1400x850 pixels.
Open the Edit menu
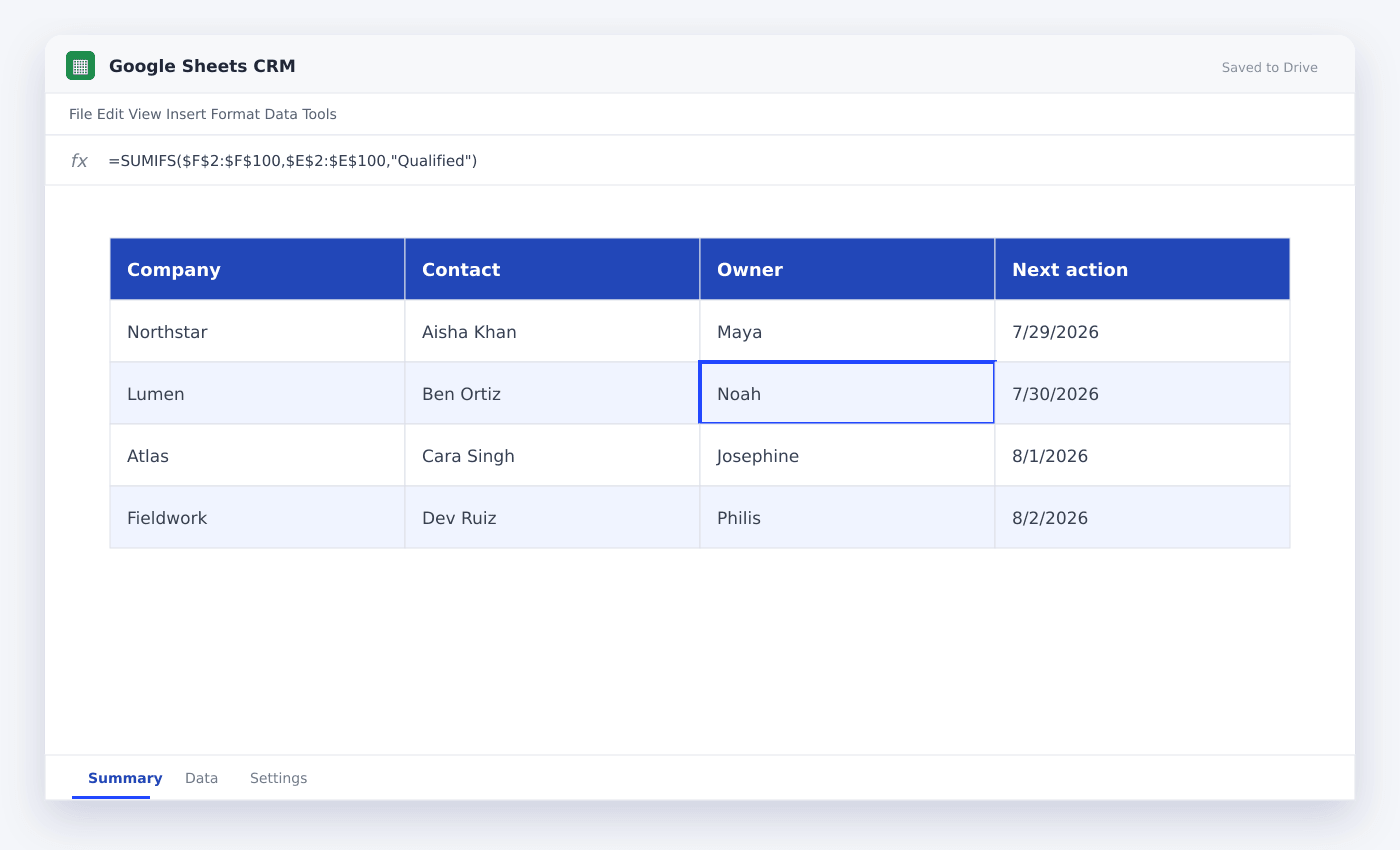pos(110,114)
